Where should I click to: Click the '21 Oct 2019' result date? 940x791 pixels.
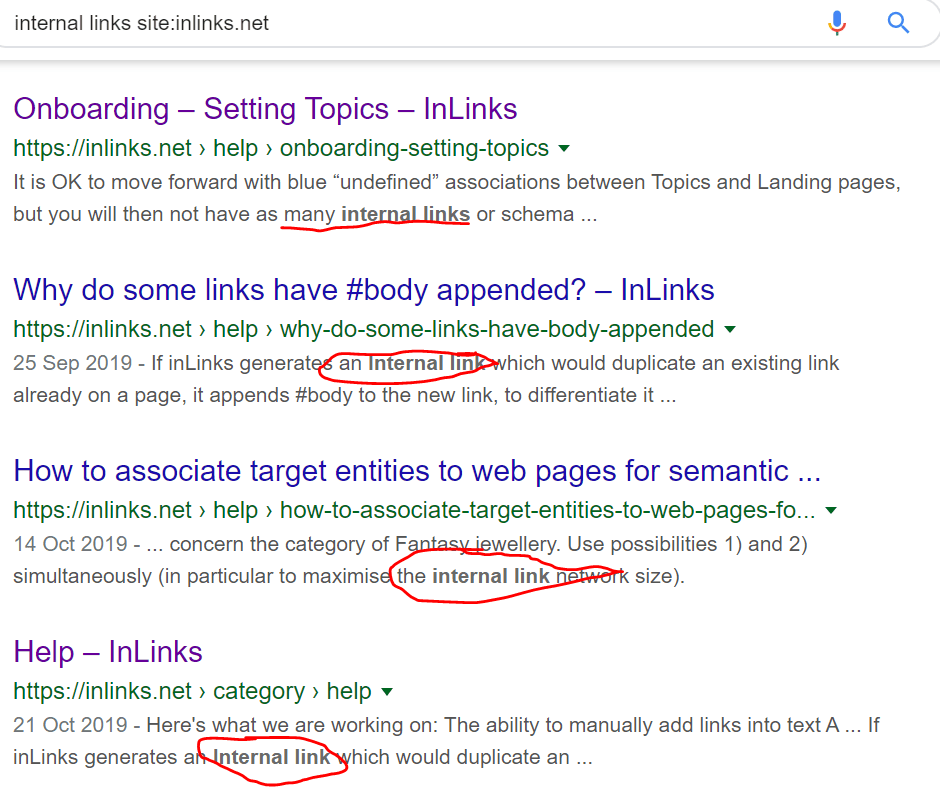[x=70, y=725]
